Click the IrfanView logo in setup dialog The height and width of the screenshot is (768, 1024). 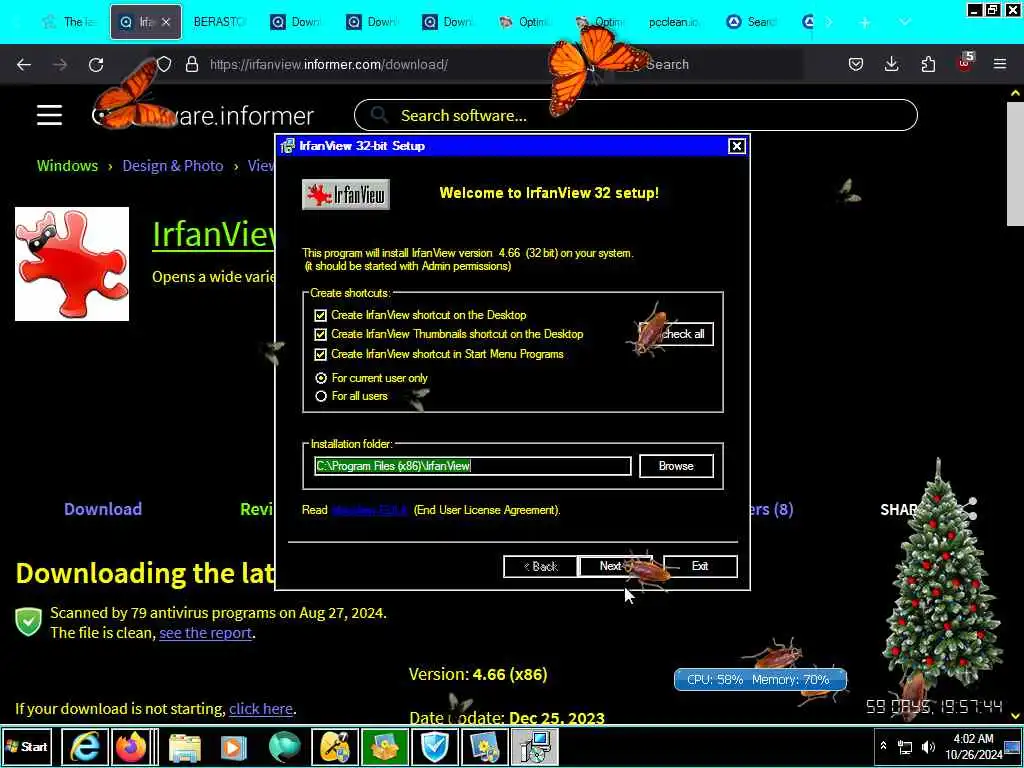tap(345, 194)
